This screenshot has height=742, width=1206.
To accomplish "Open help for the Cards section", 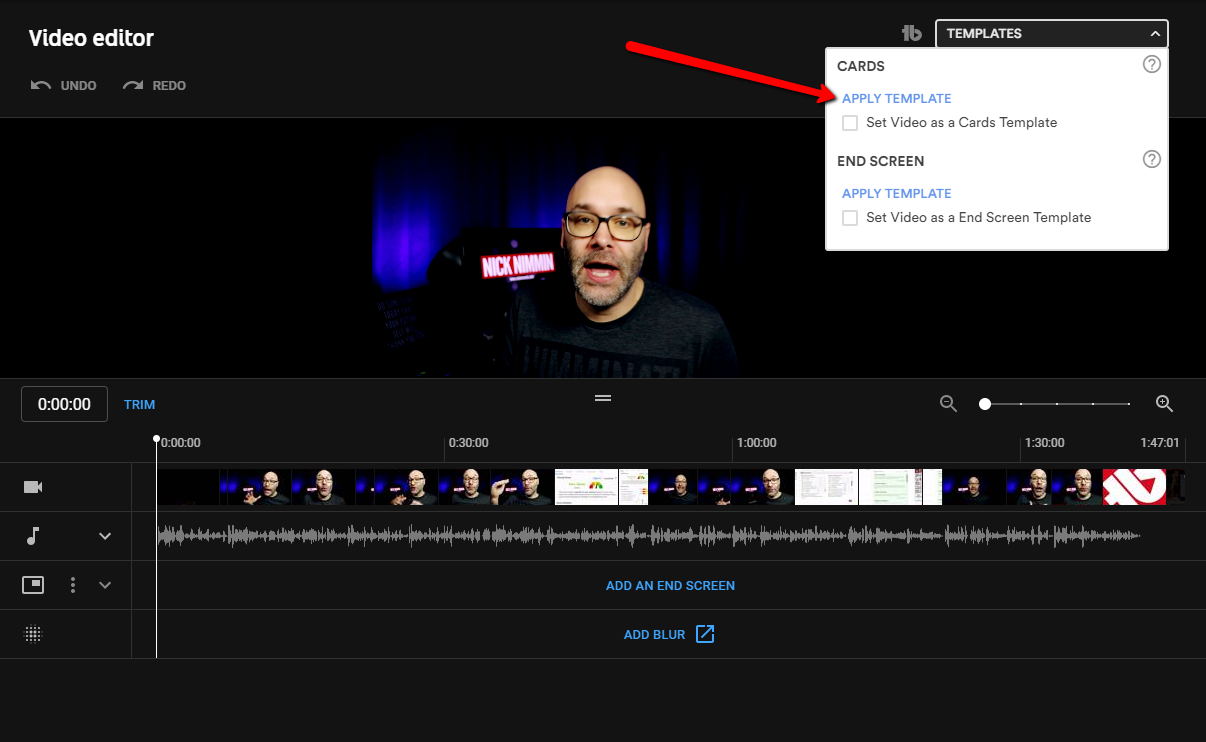I will click(1152, 65).
